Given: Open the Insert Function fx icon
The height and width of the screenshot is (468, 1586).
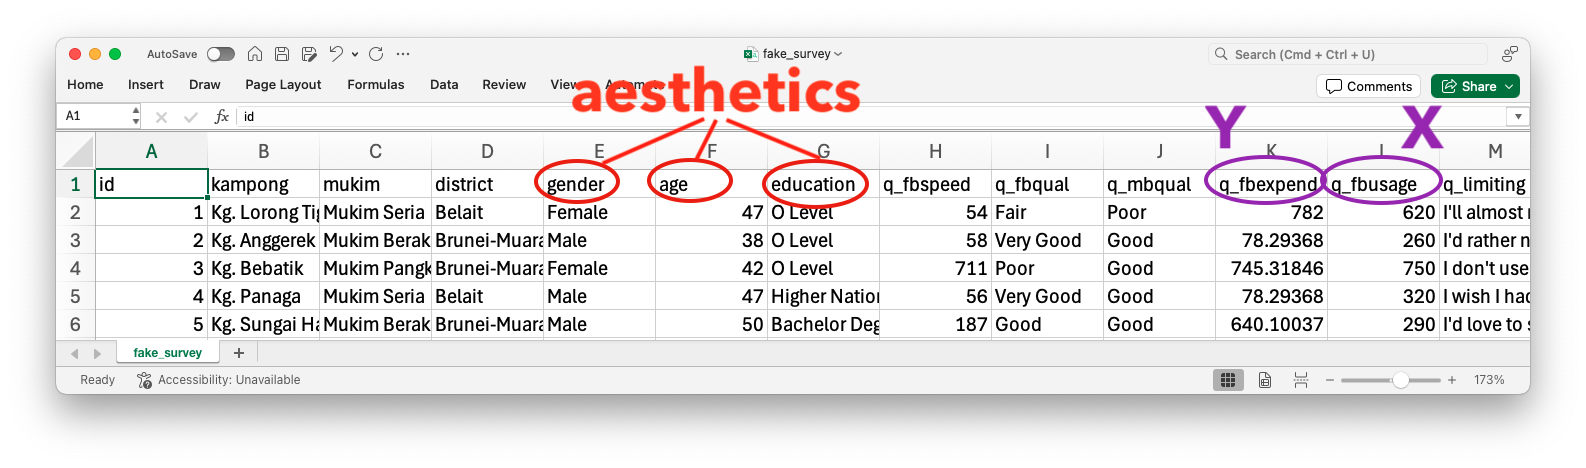Looking at the screenshot, I should [x=222, y=117].
